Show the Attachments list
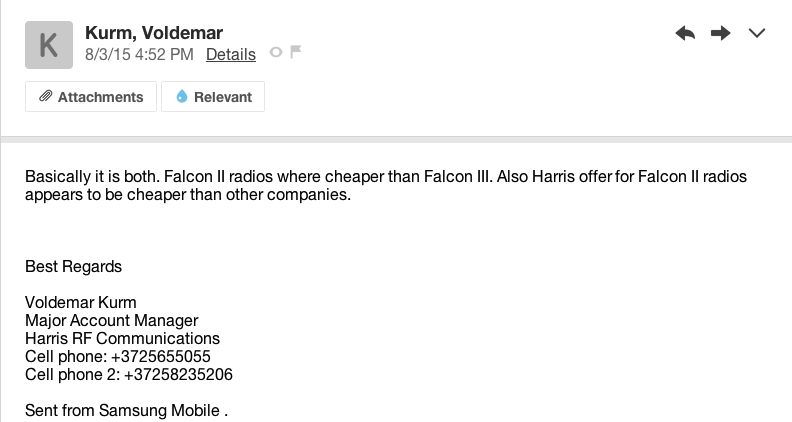792x422 pixels. click(91, 97)
